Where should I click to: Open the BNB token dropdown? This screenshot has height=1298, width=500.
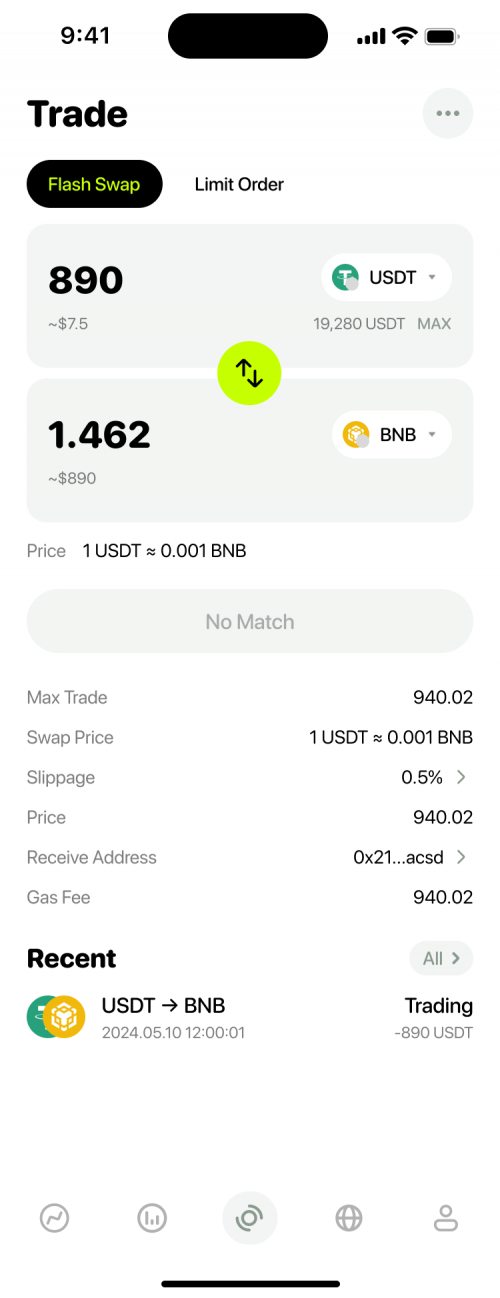[x=392, y=435]
